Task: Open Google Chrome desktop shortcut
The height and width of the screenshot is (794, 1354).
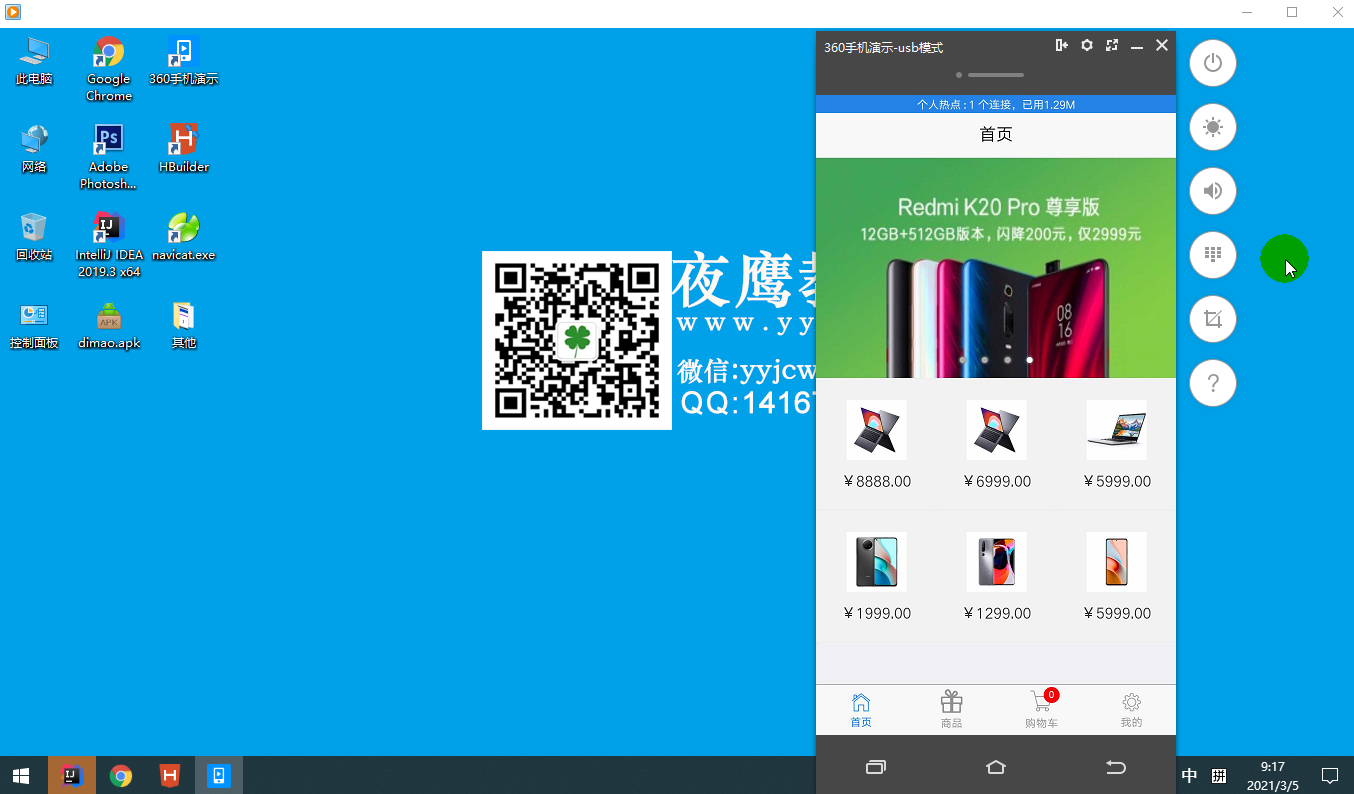Action: [109, 69]
